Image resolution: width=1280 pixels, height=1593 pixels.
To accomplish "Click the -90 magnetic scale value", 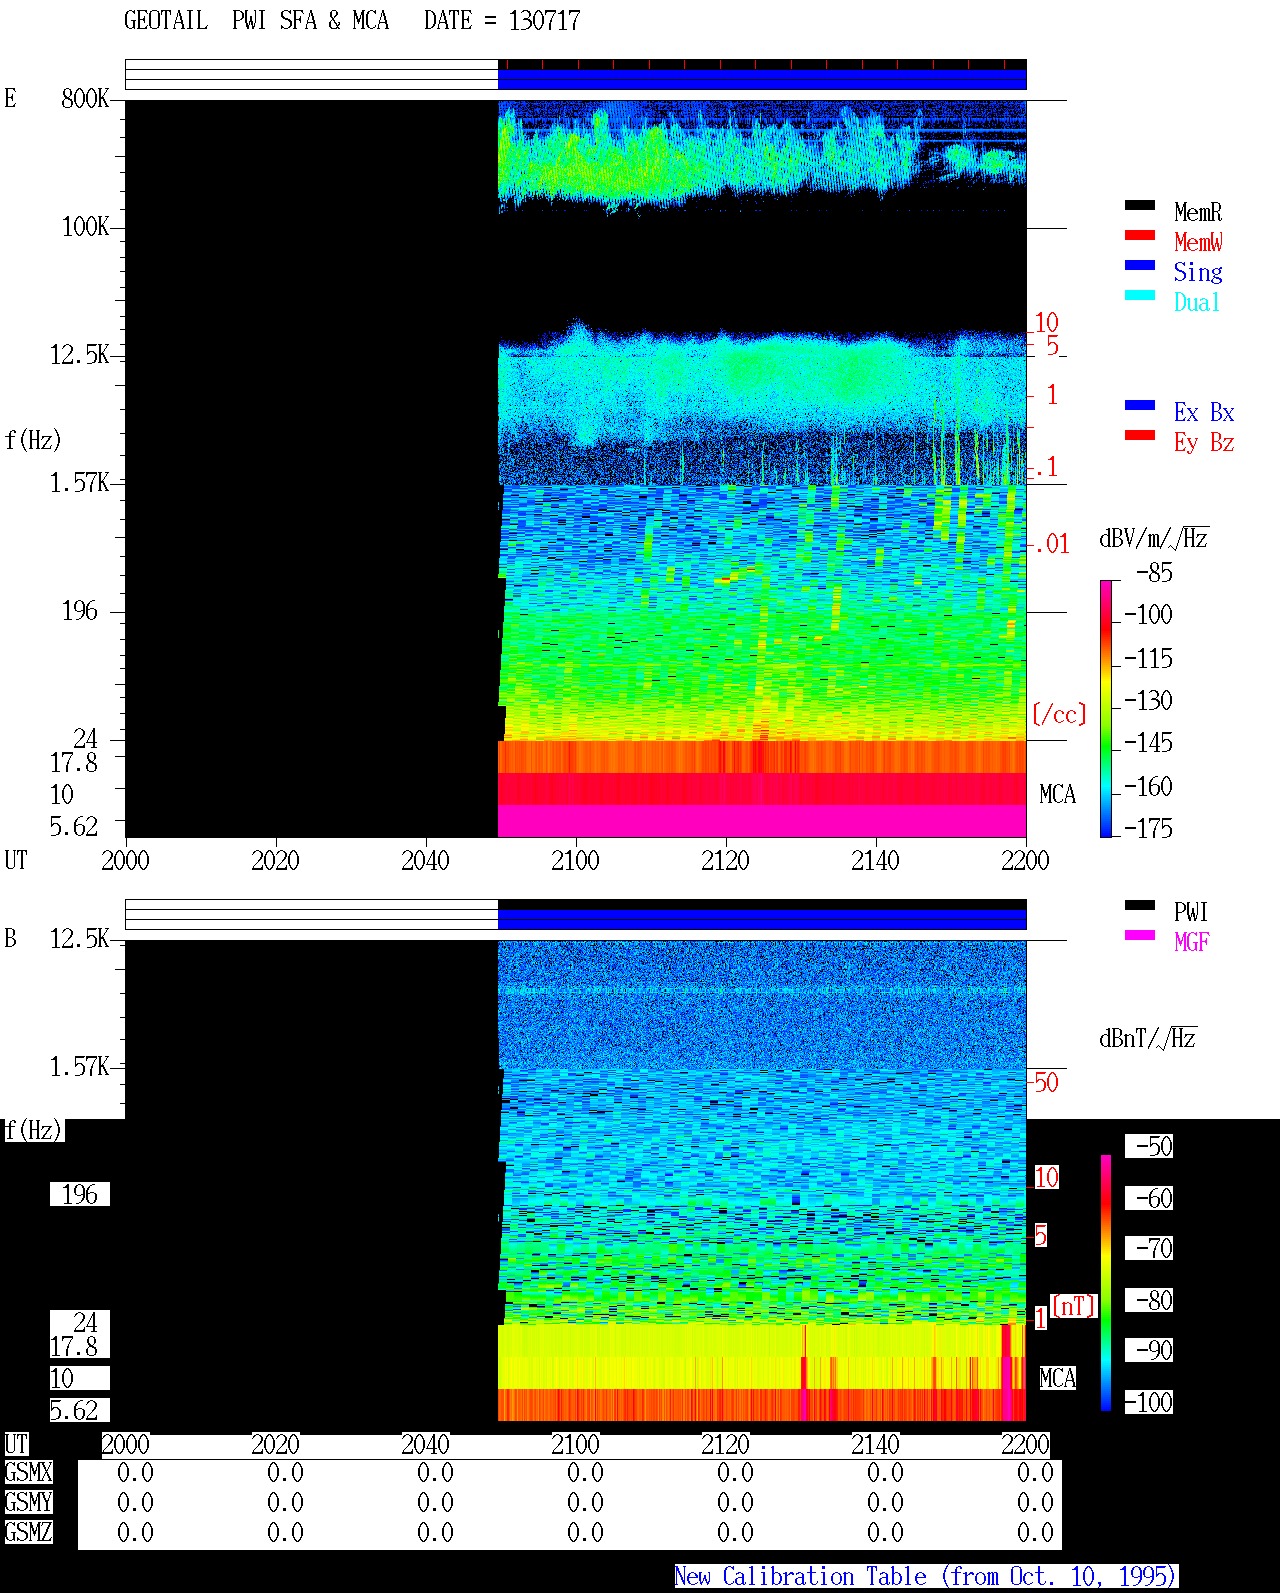I will point(1149,1350).
